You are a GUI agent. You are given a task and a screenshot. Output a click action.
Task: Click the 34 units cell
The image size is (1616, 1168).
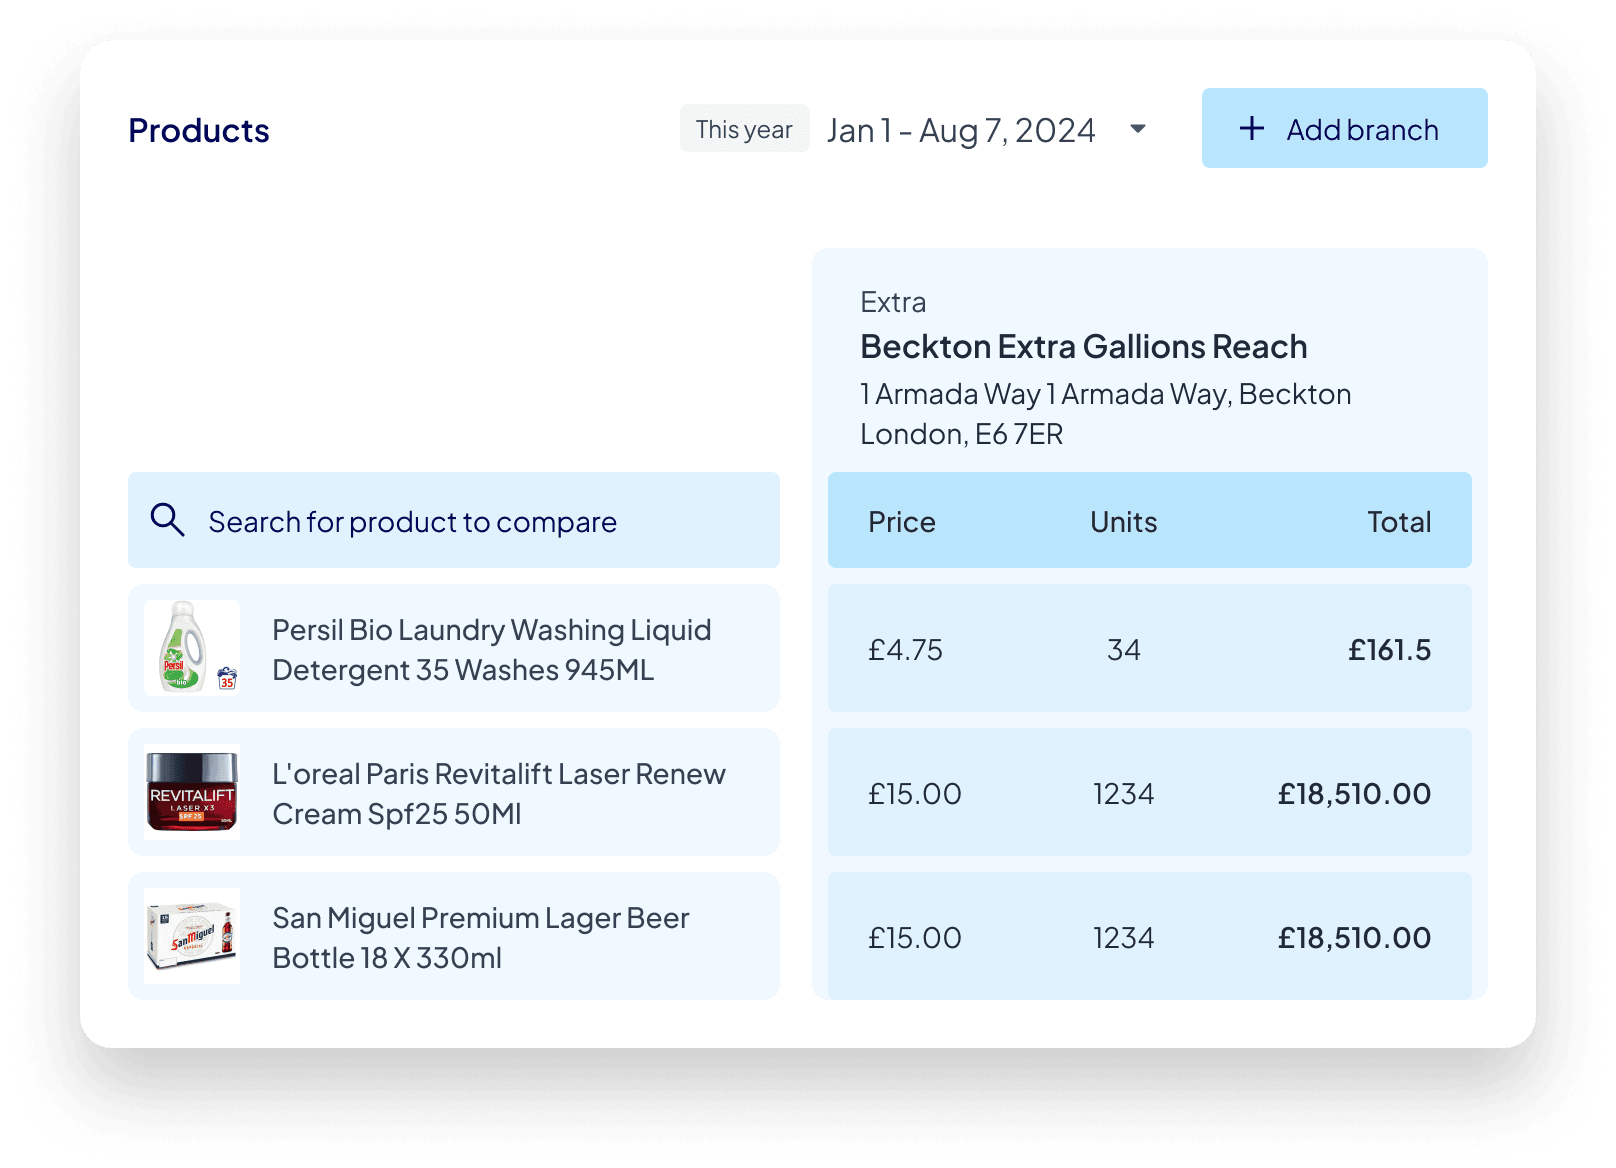(1123, 650)
